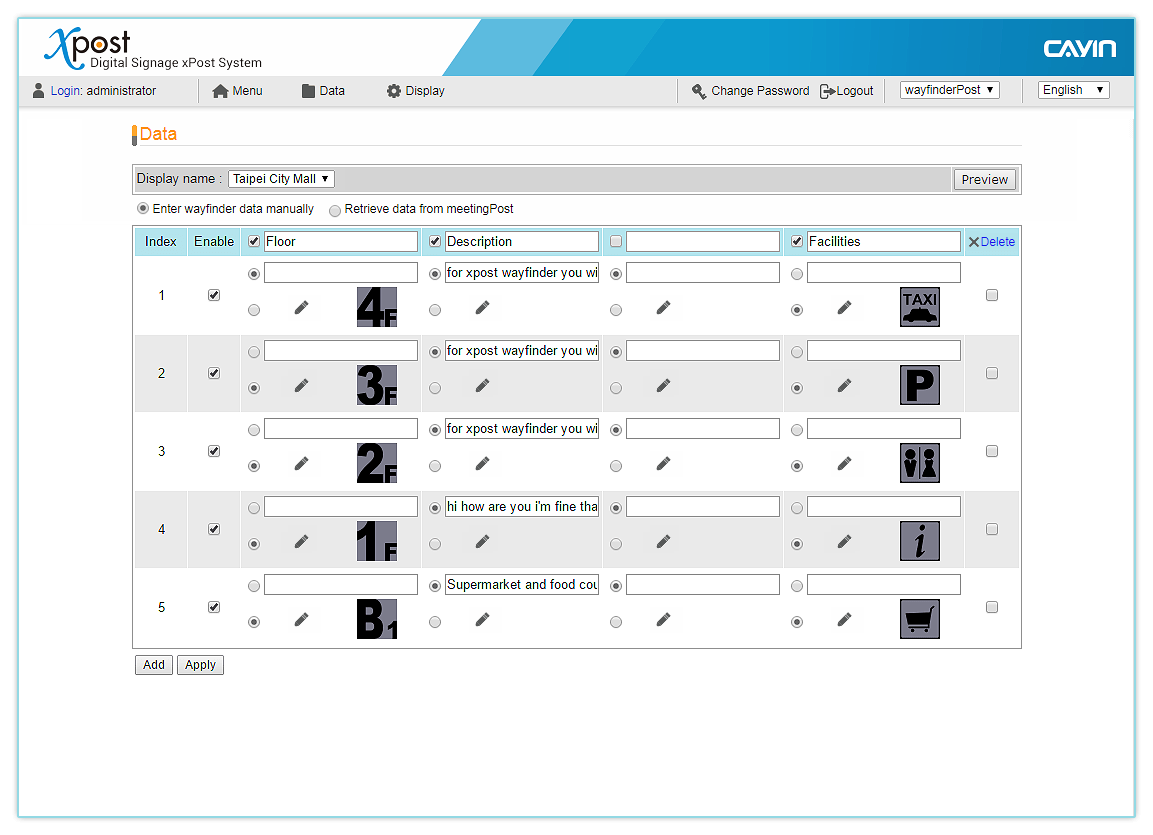
Task: Click the home icon beside Menu
Action: 219,90
